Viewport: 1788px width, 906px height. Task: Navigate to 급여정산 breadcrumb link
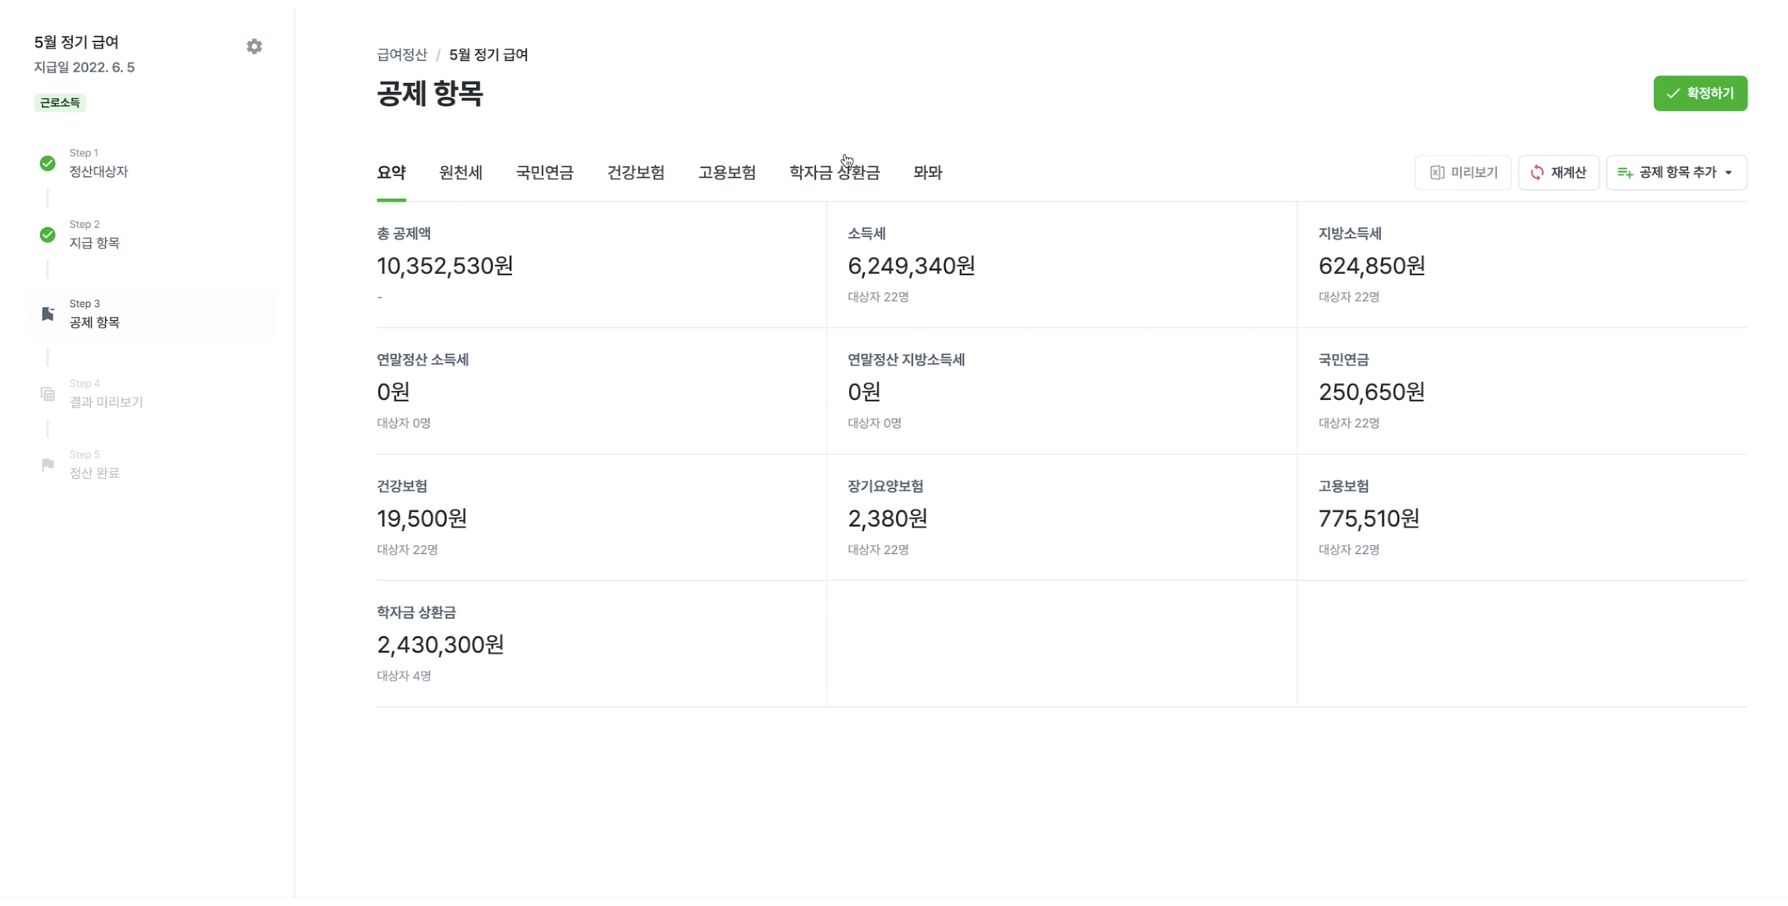click(x=401, y=55)
